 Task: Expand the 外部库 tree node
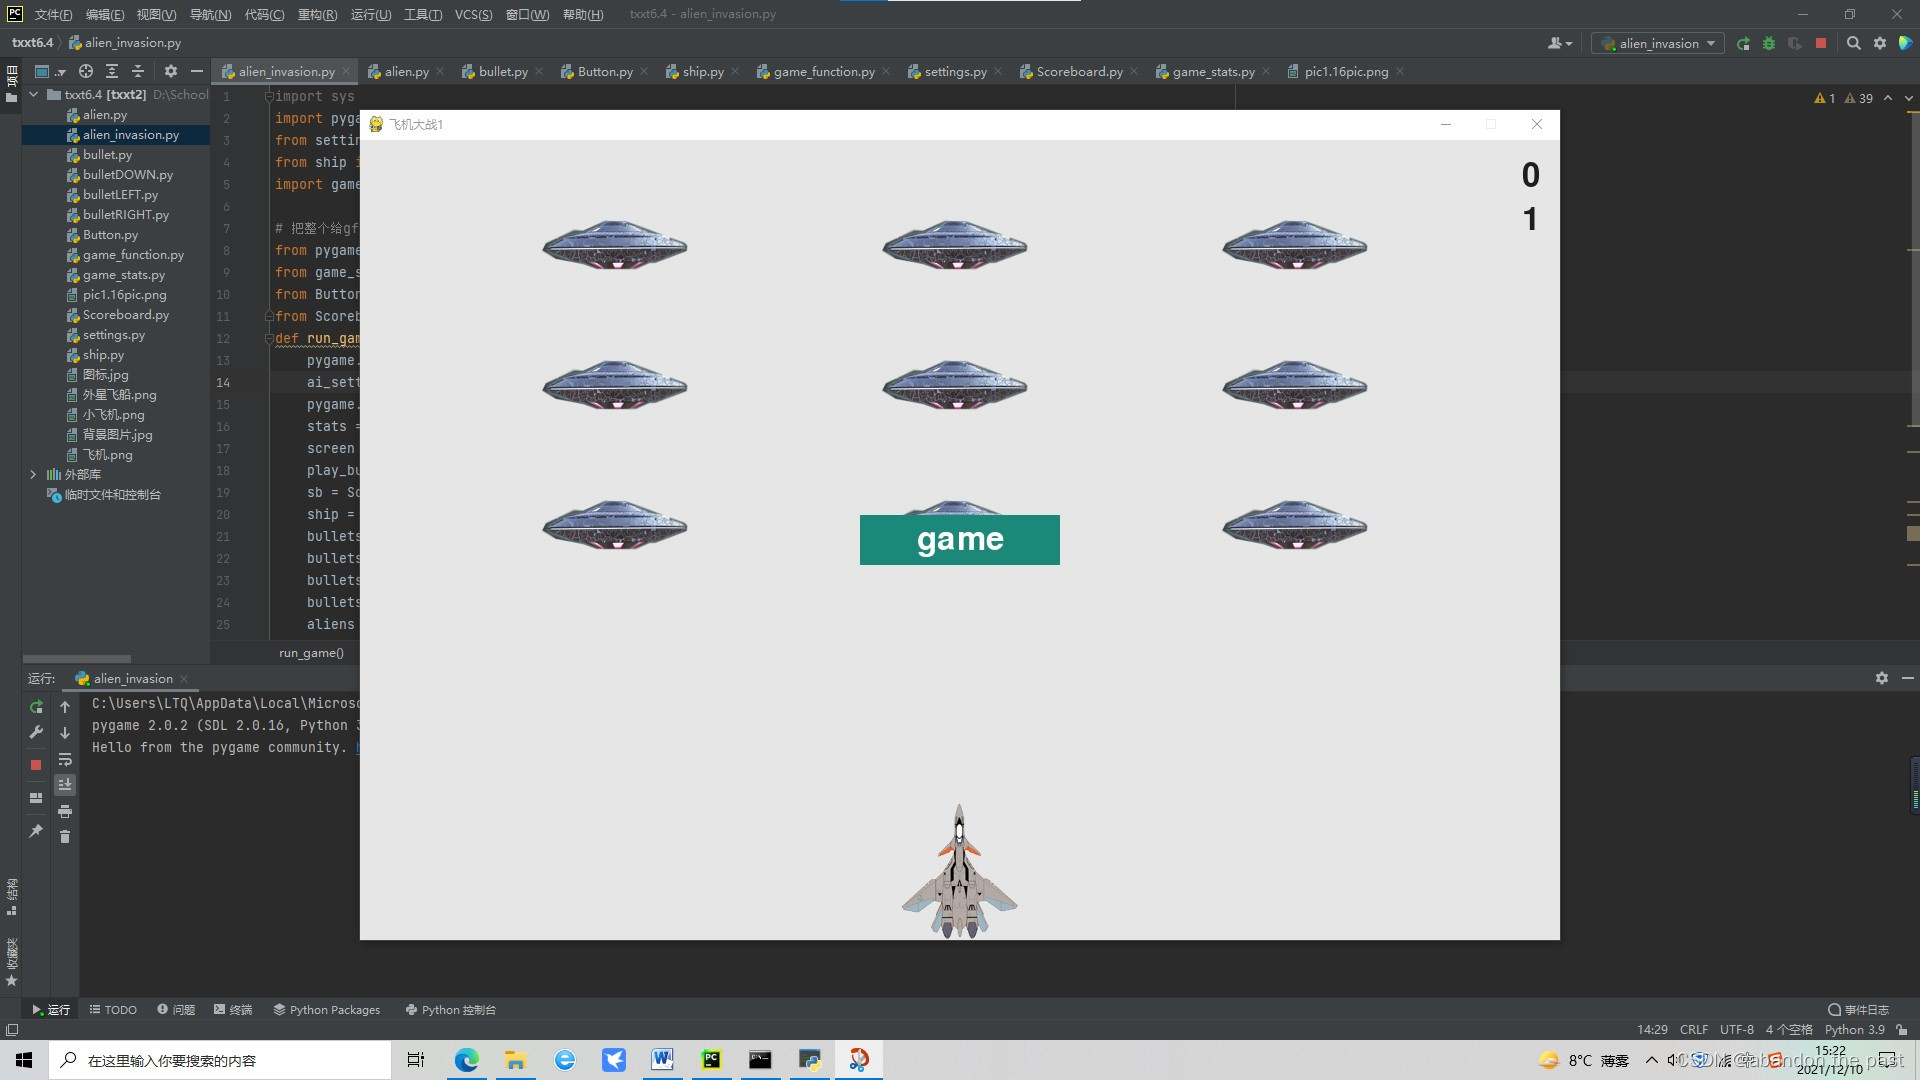pyautogui.click(x=33, y=475)
